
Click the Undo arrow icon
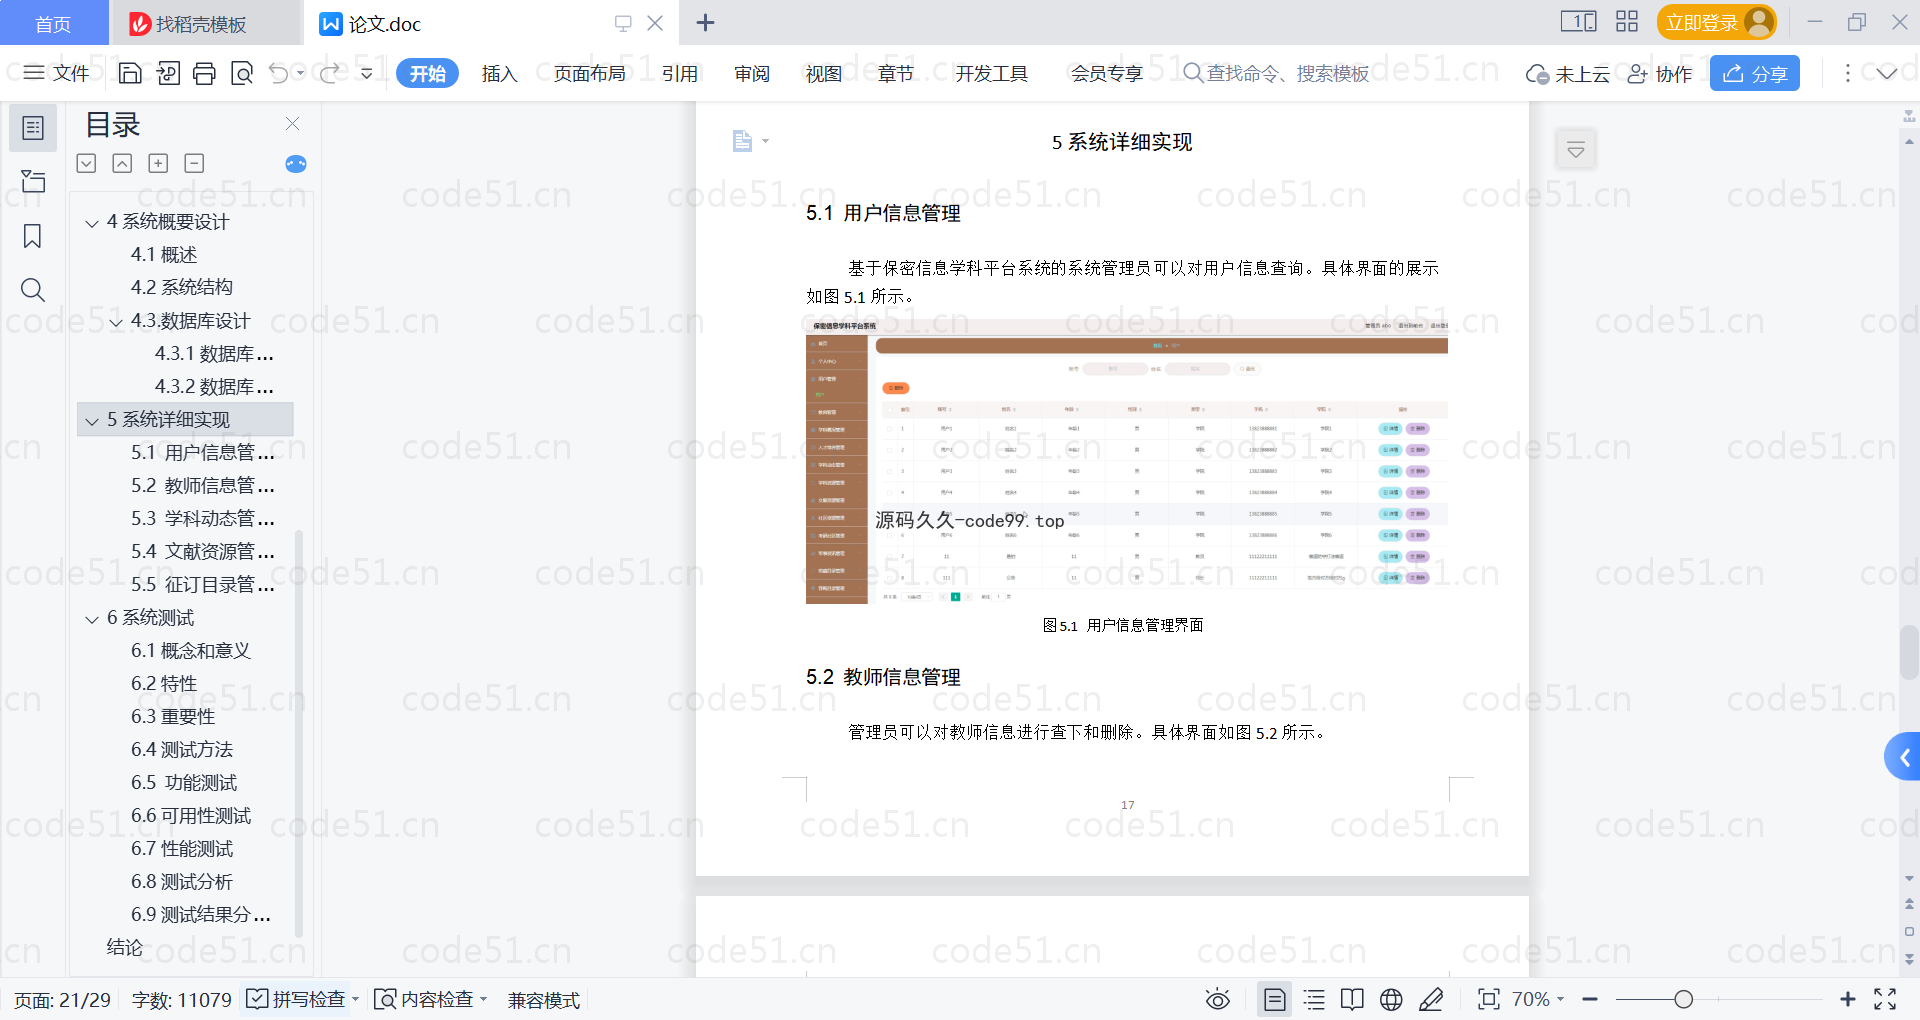click(x=279, y=73)
